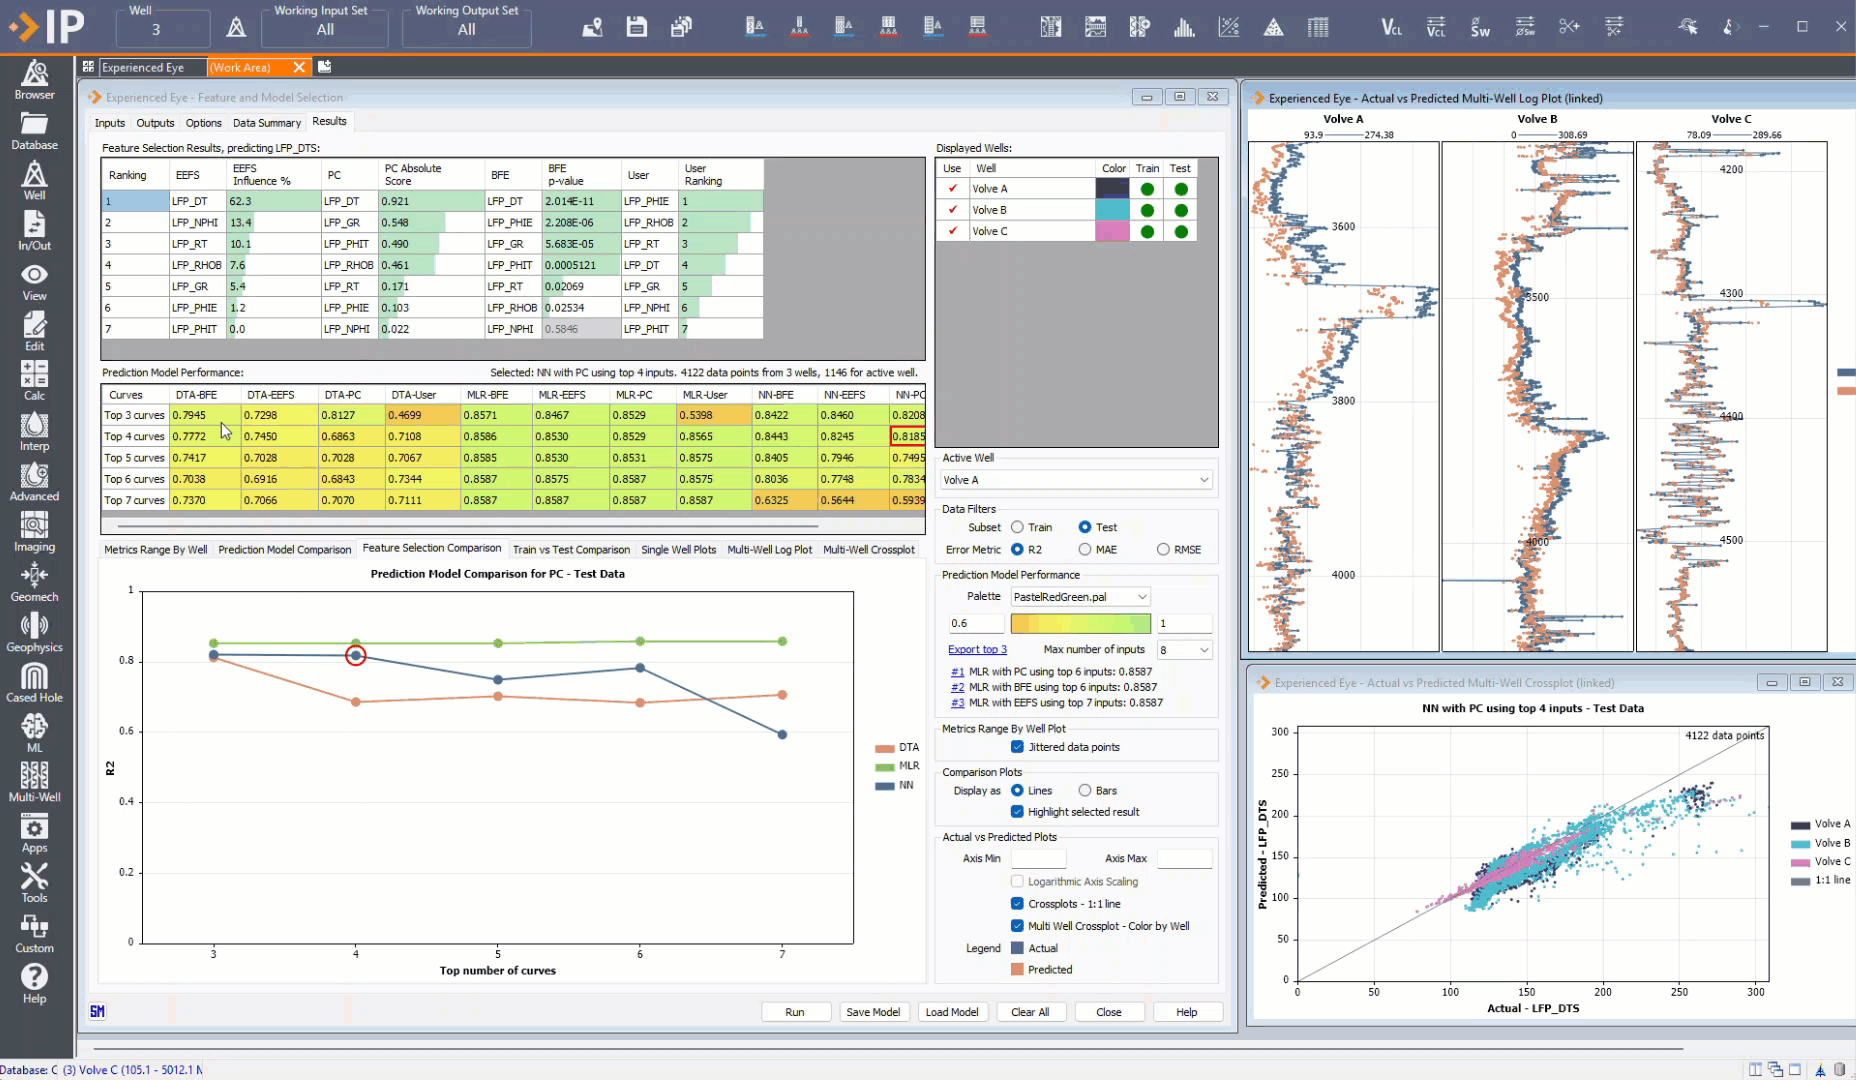1856x1080 pixels.
Task: Open the Geomech module icon
Action: pyautogui.click(x=34, y=582)
